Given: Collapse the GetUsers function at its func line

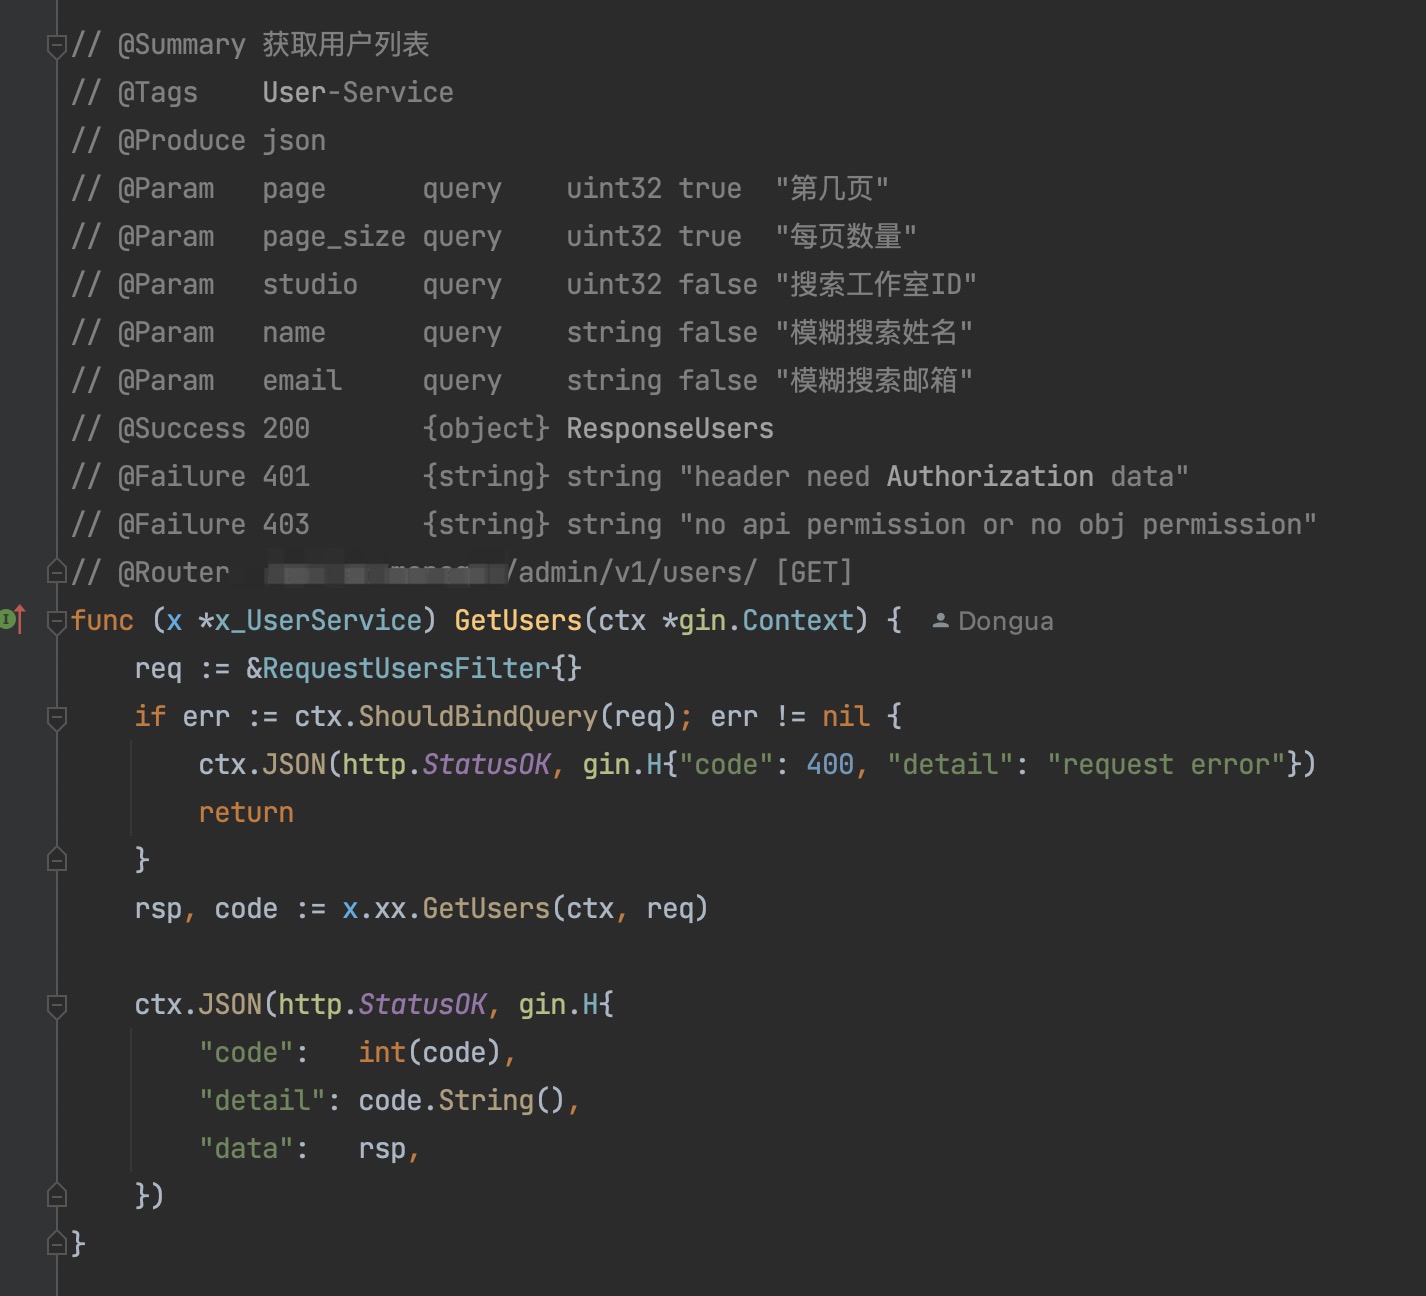Looking at the screenshot, I should (57, 621).
